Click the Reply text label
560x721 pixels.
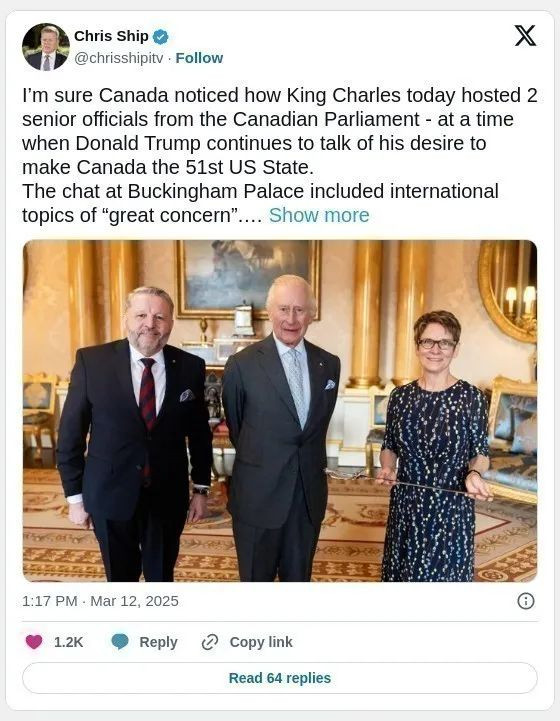[158, 642]
